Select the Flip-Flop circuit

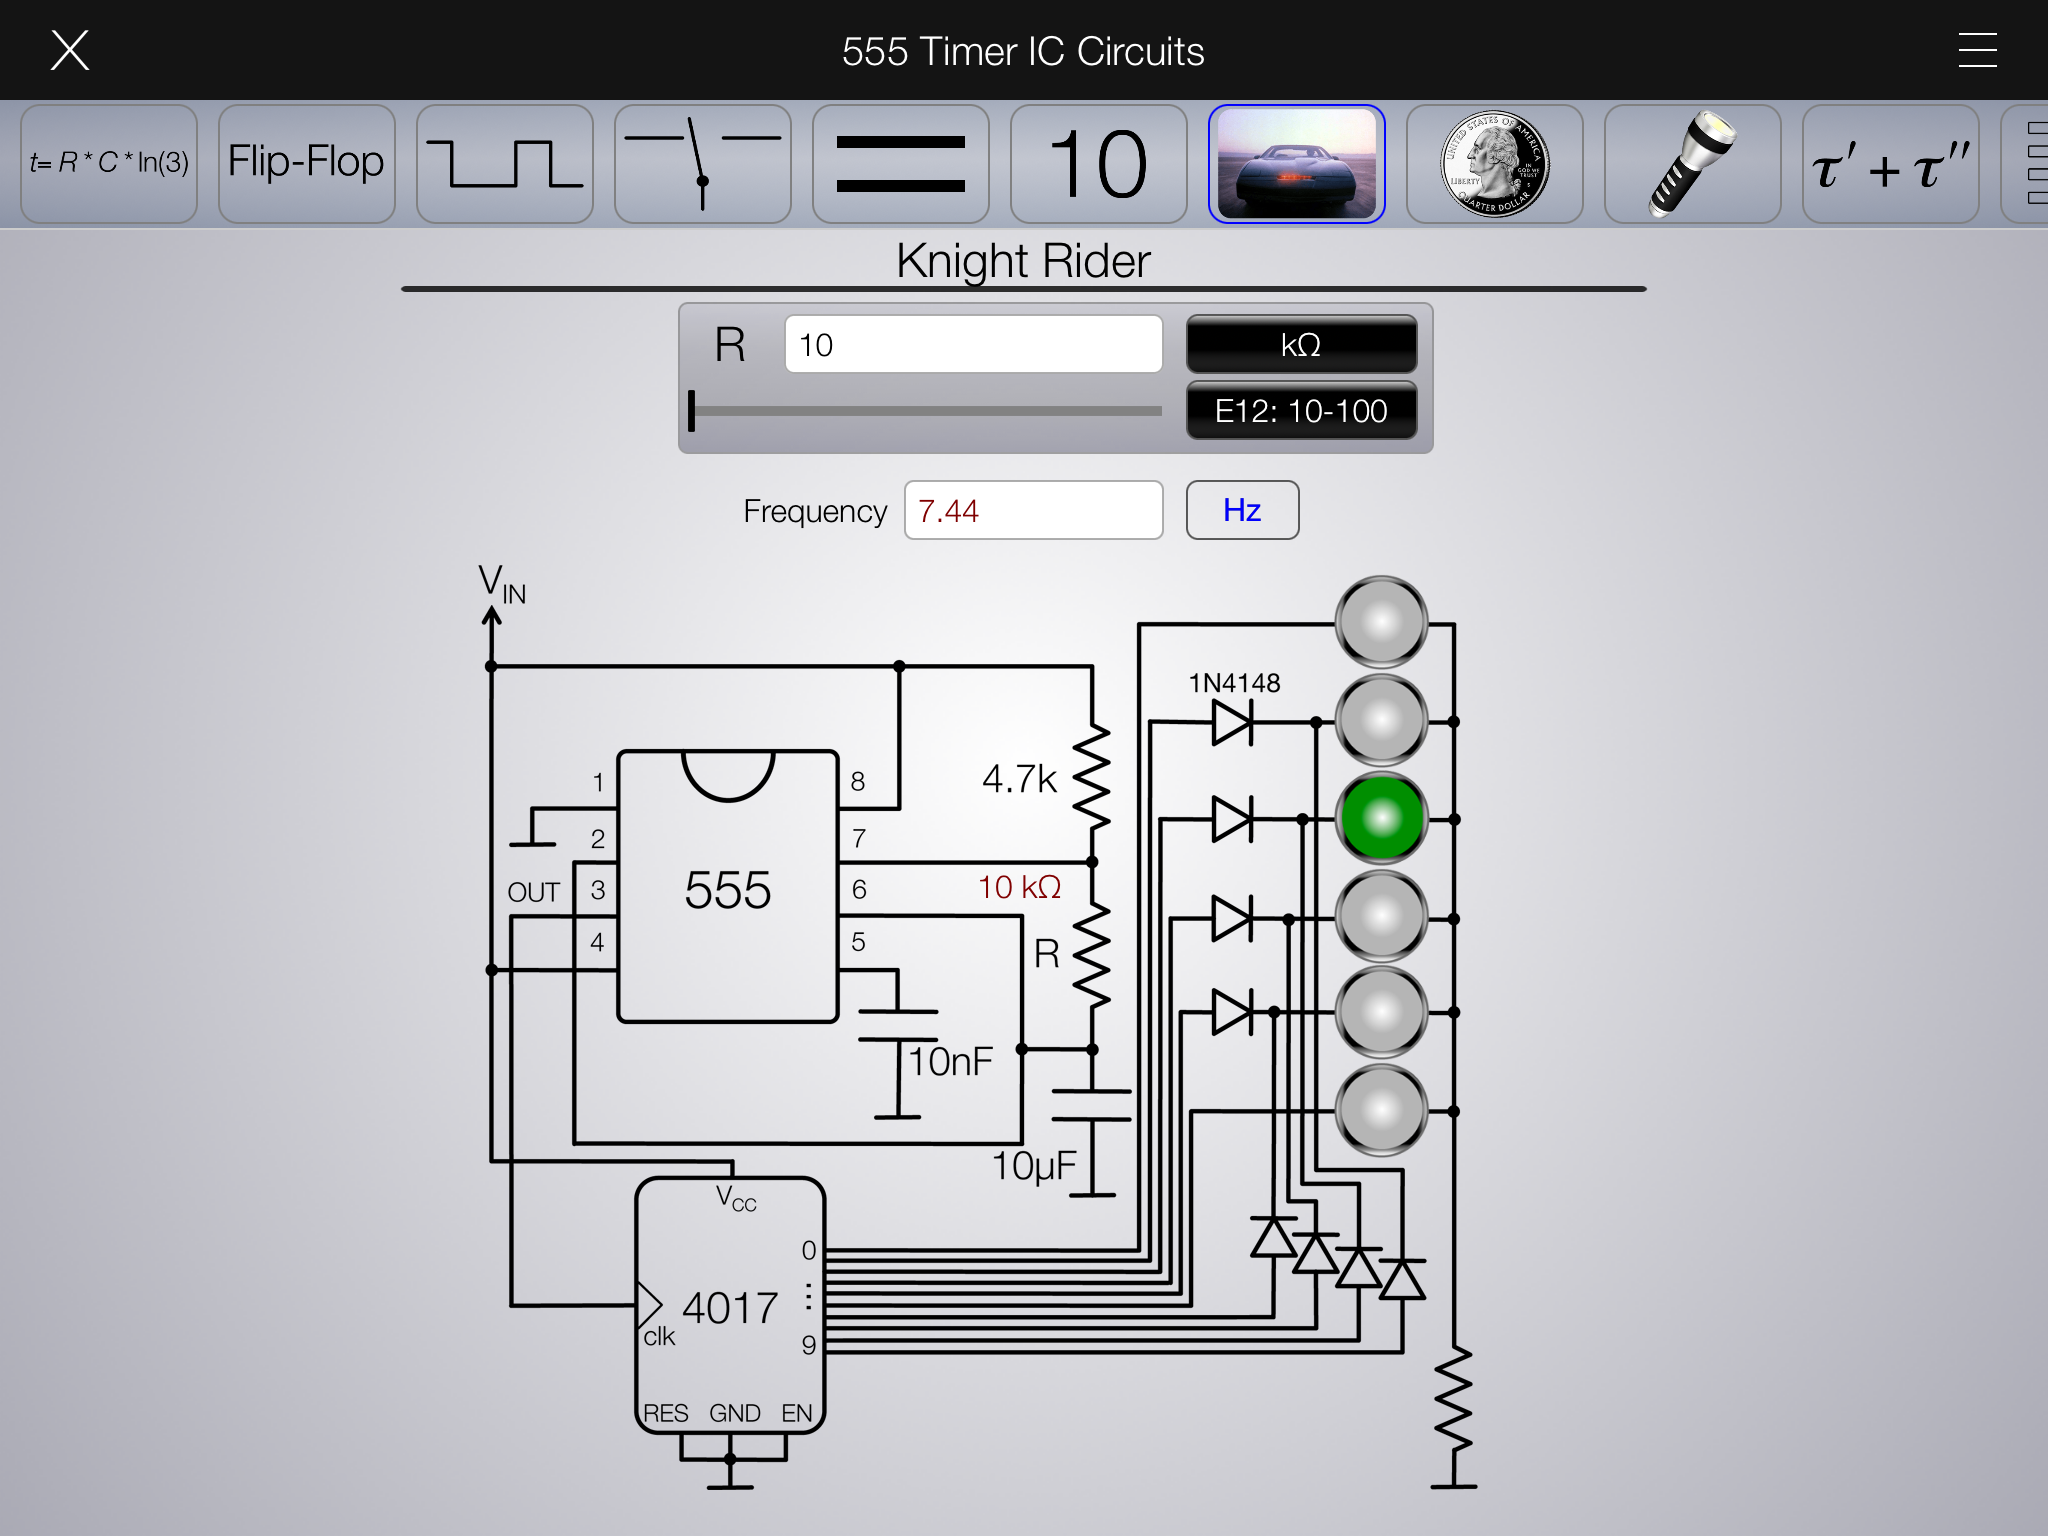point(306,164)
